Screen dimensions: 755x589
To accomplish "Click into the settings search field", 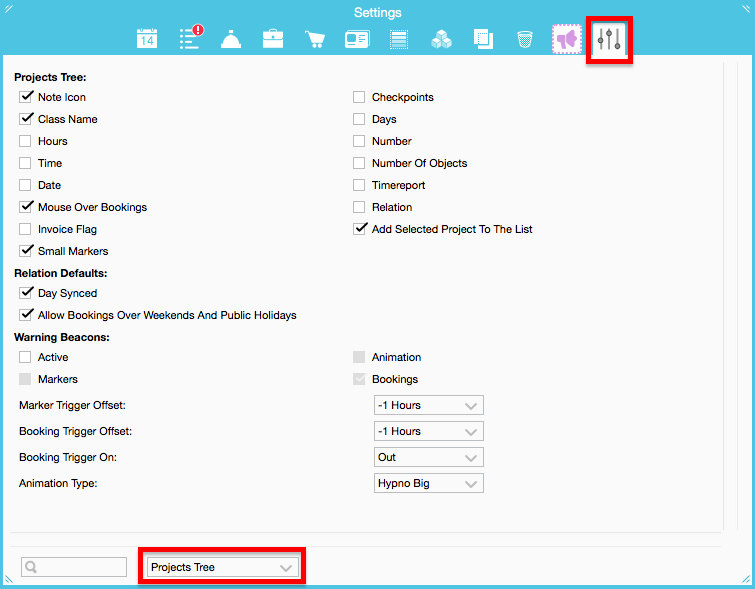I will (x=74, y=567).
